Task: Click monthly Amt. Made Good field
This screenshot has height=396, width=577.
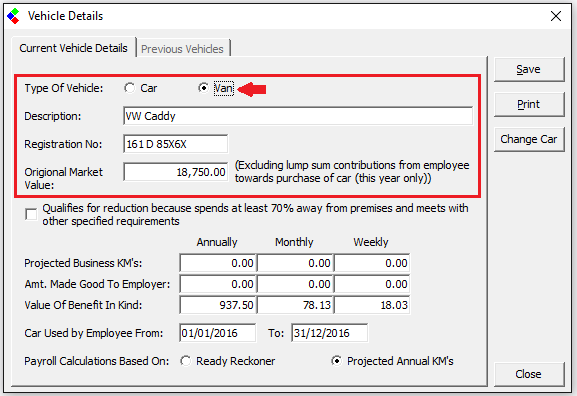Action: point(295,284)
